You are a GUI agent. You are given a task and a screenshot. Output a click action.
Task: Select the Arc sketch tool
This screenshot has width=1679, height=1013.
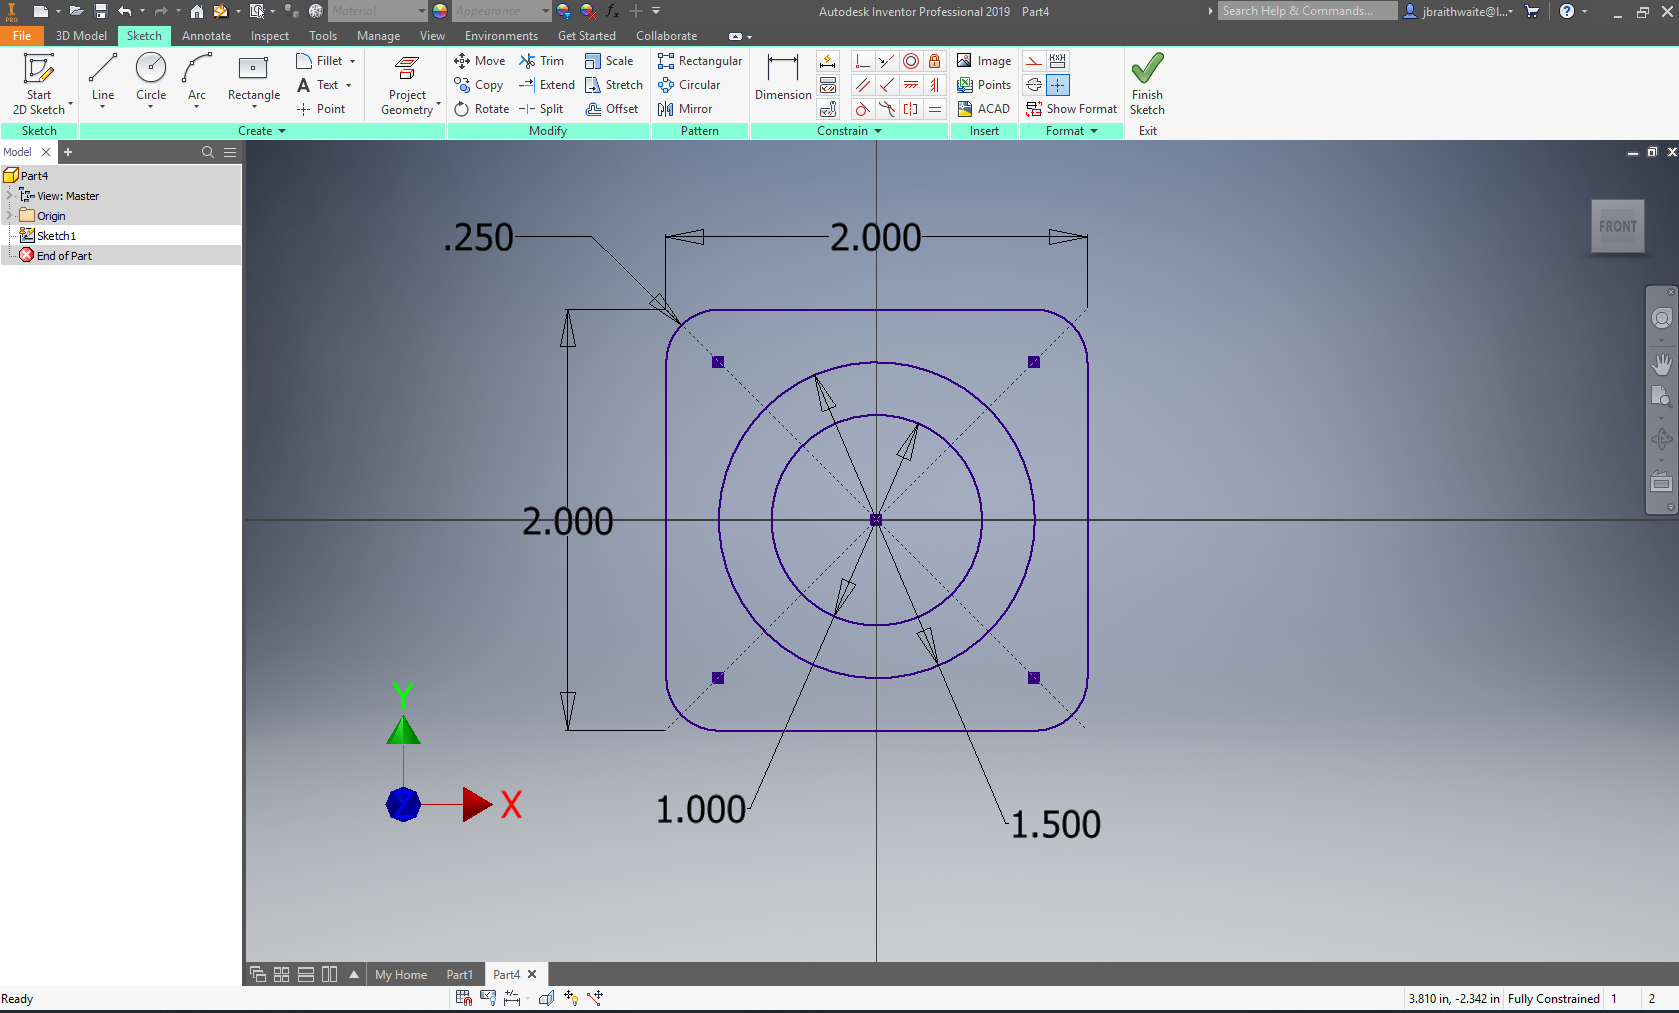pos(197,80)
